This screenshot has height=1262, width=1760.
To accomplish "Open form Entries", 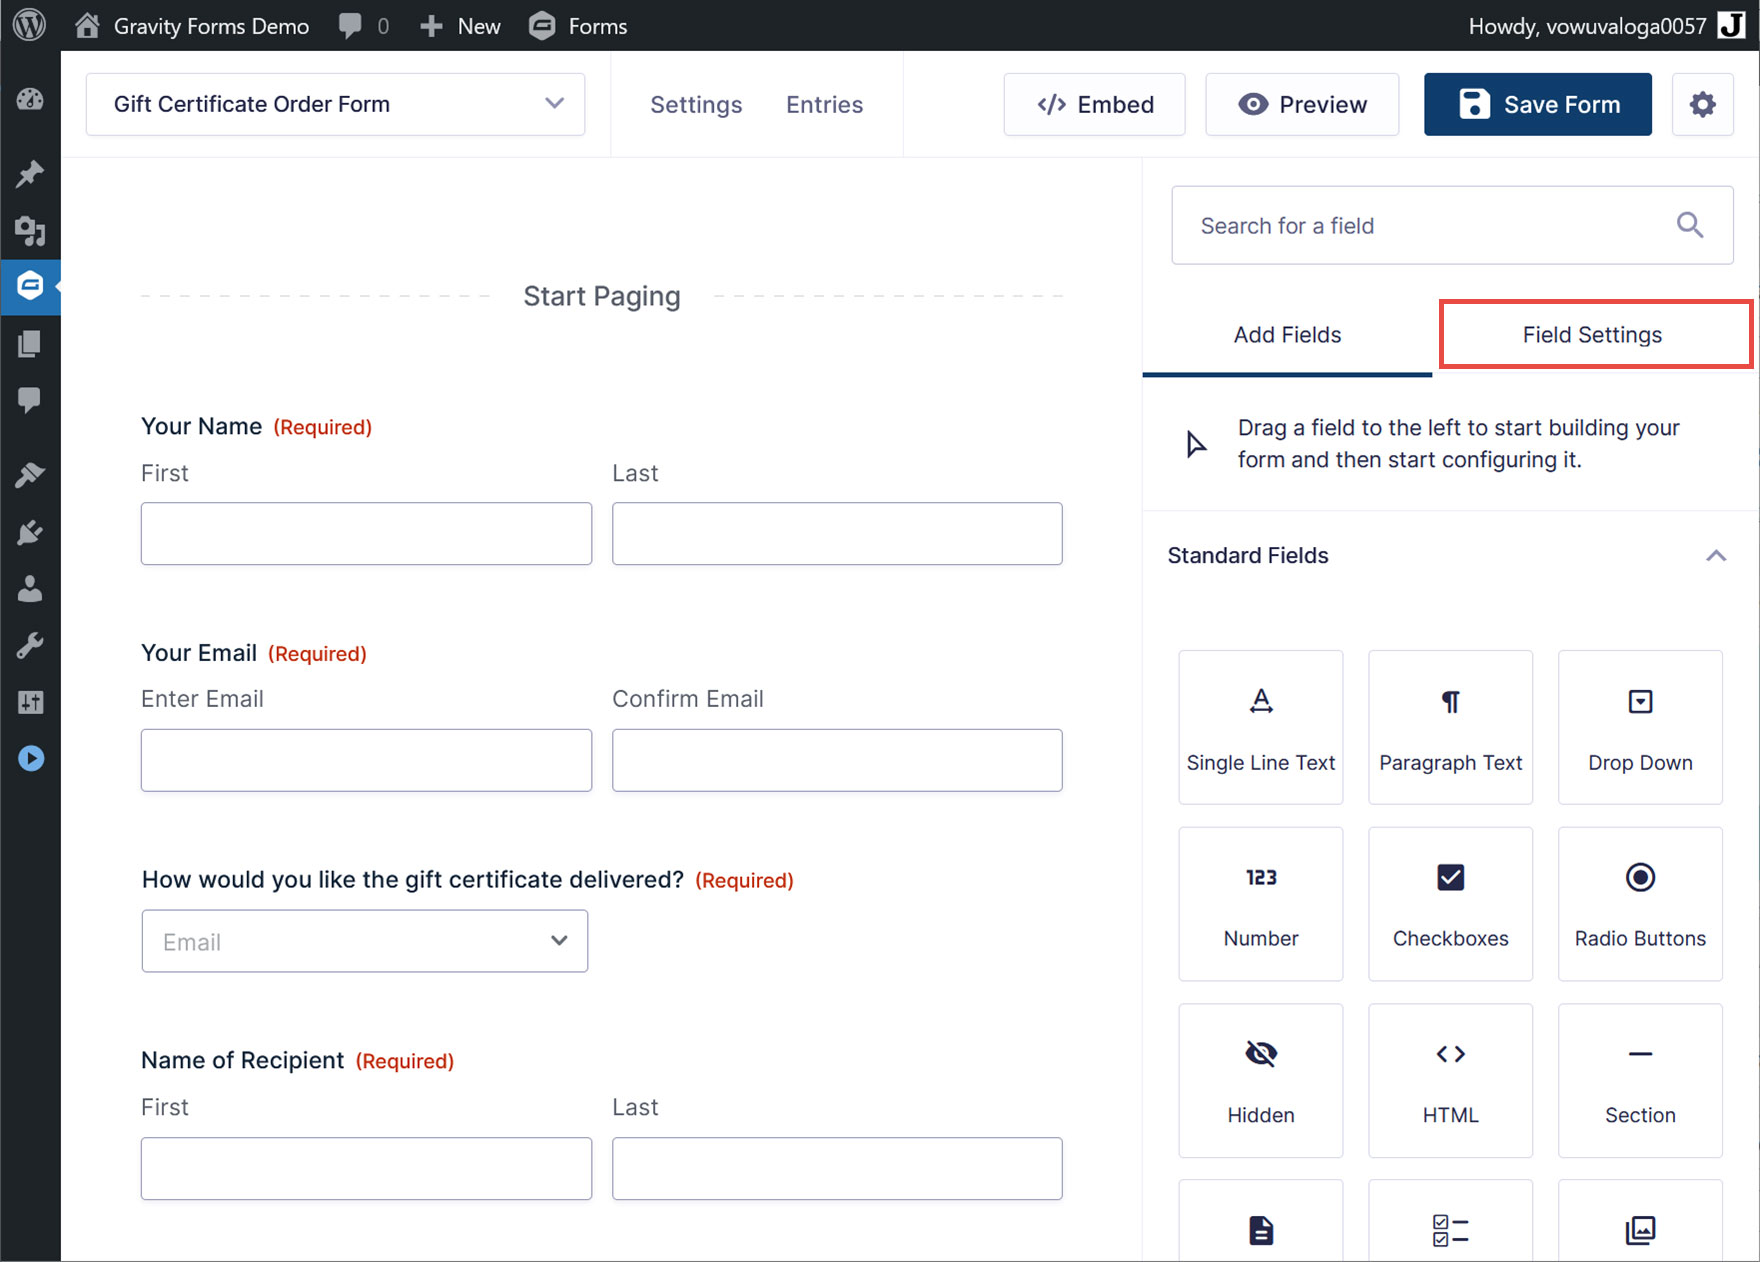I will pyautogui.click(x=824, y=104).
